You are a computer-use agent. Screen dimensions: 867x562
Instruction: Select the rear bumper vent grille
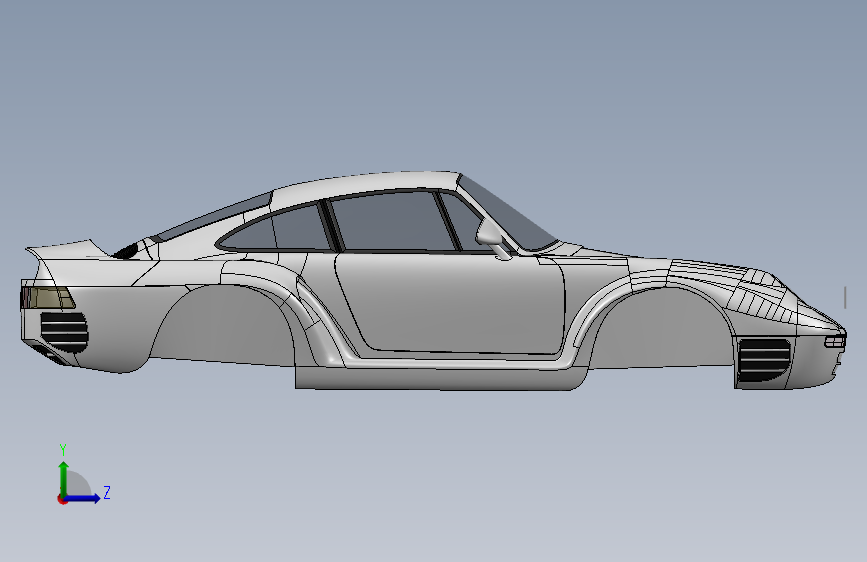tap(64, 331)
